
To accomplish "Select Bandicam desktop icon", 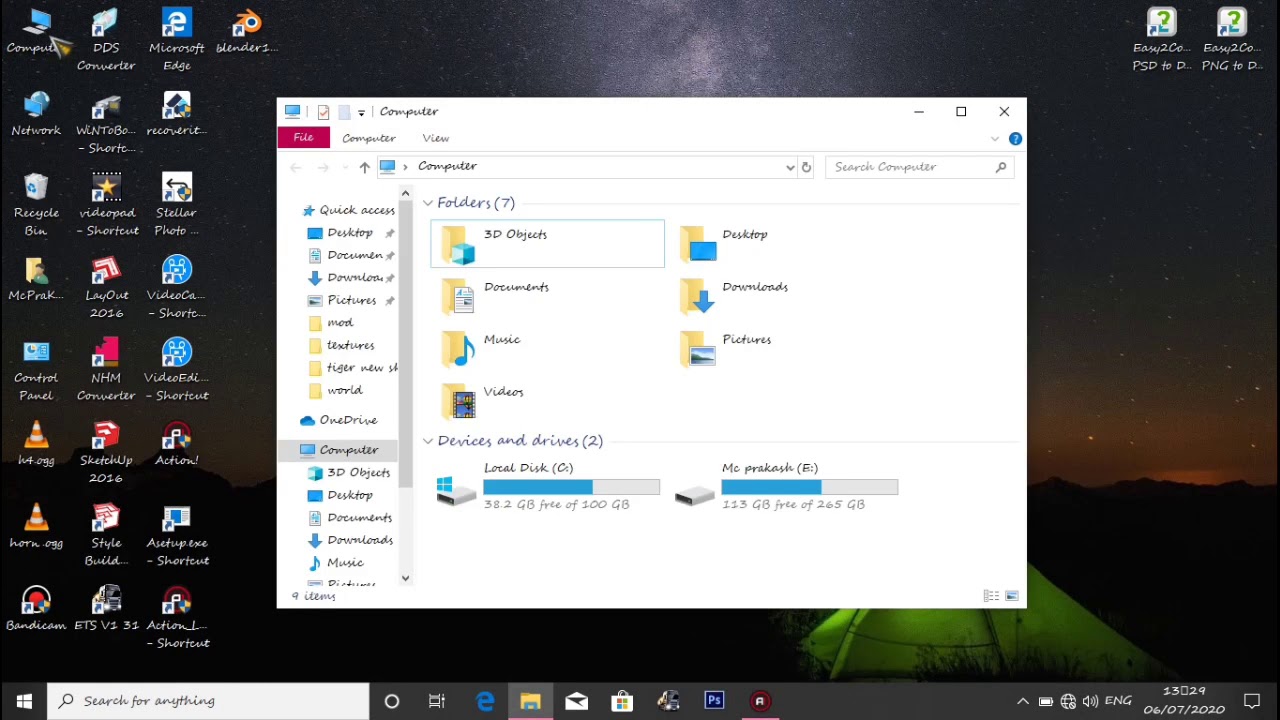I will tap(36, 609).
